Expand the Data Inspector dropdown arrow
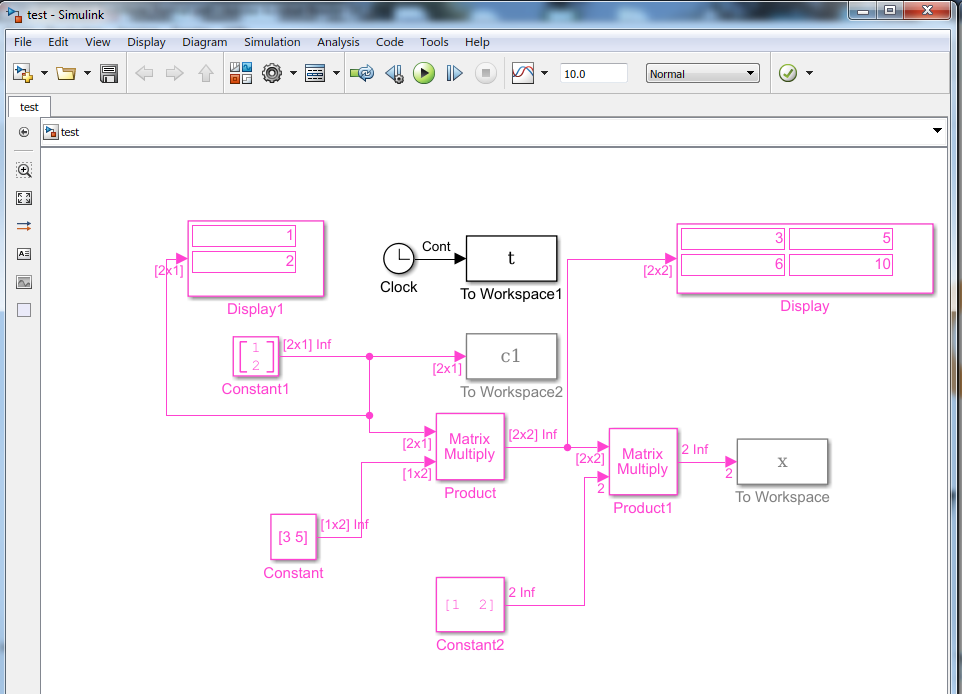The image size is (962, 694). pos(544,74)
